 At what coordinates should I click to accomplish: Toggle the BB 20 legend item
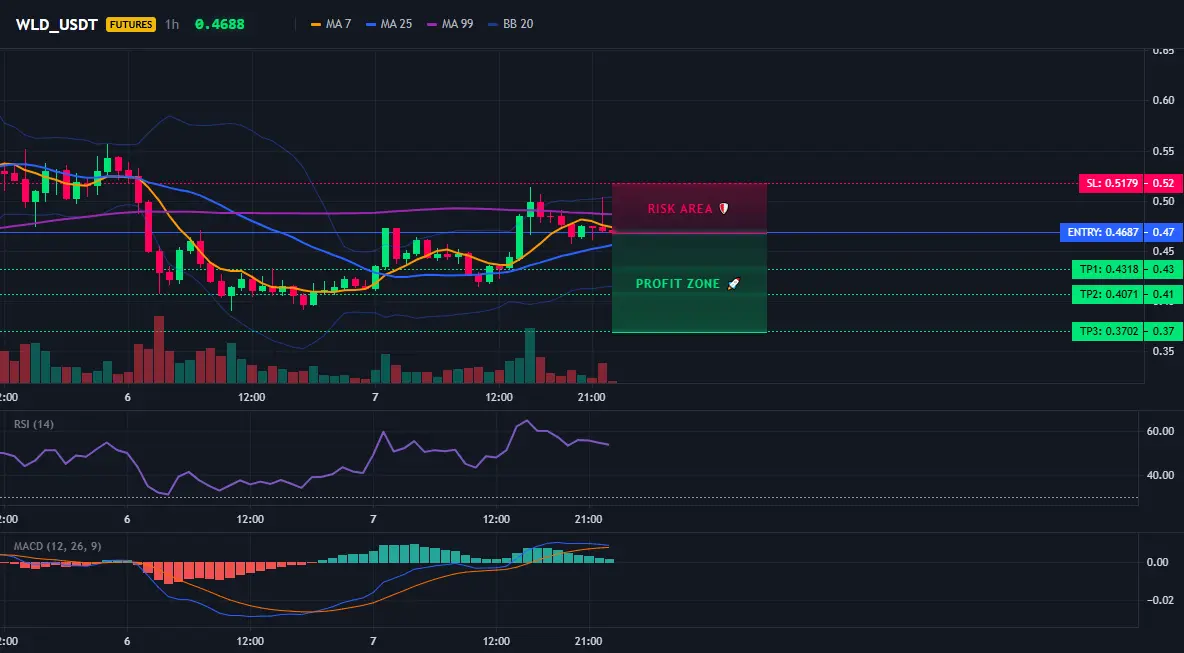coord(510,24)
